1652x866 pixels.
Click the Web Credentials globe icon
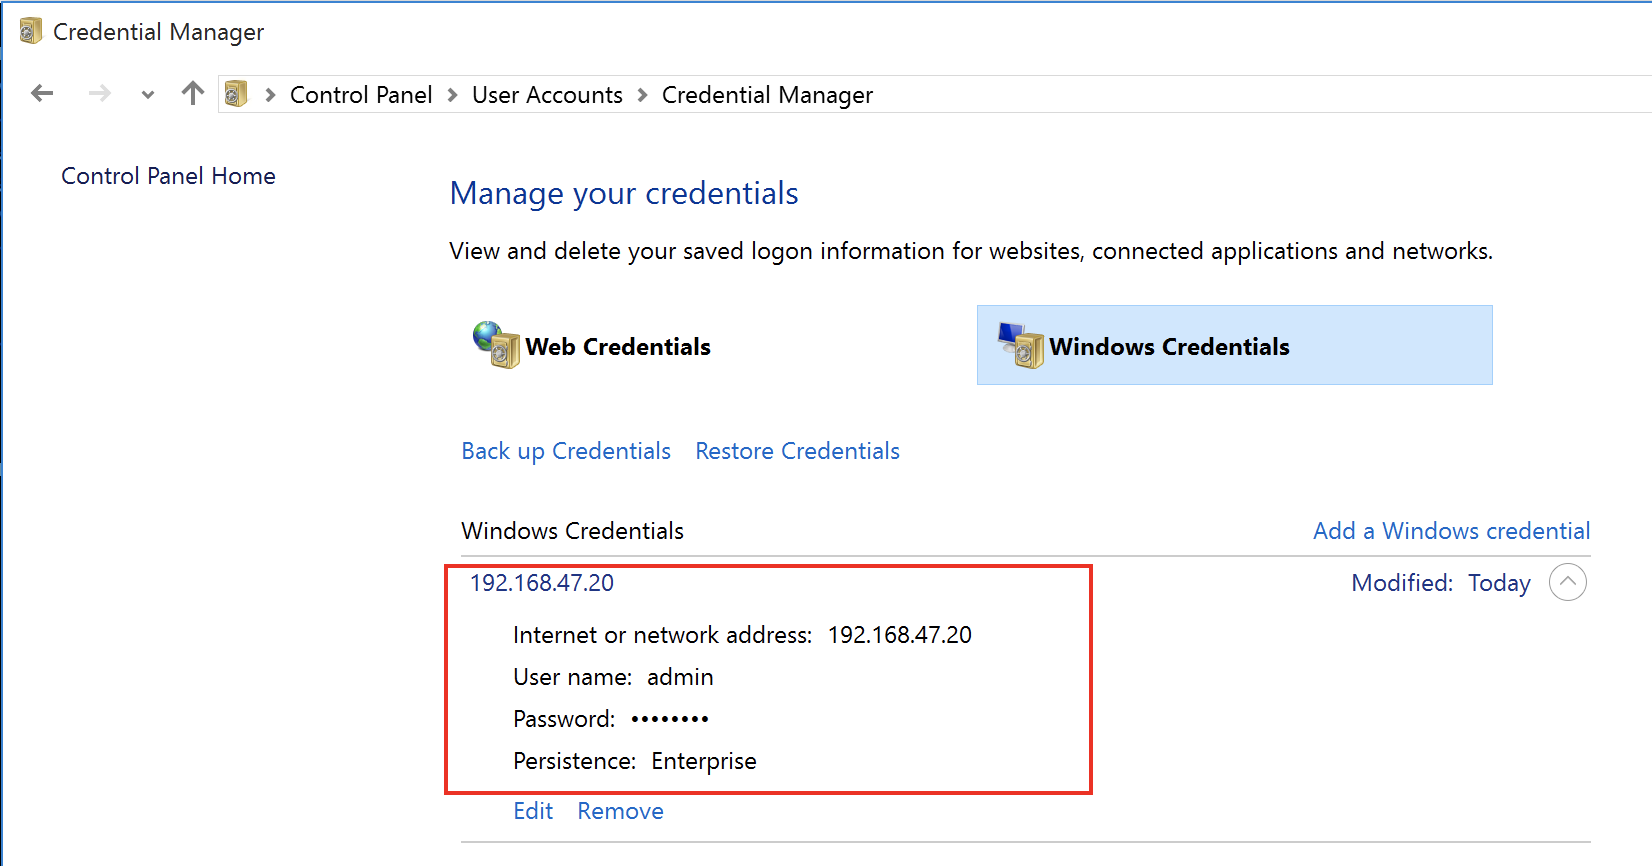[496, 345]
